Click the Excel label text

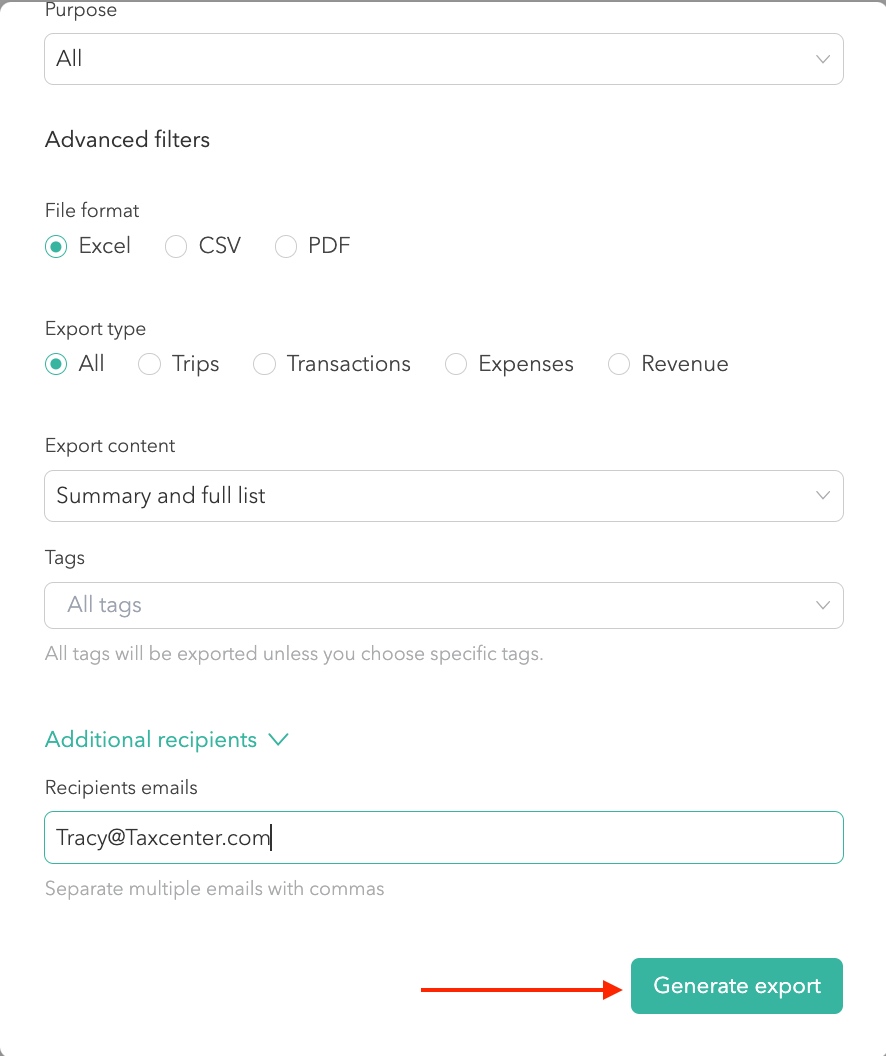tap(105, 246)
